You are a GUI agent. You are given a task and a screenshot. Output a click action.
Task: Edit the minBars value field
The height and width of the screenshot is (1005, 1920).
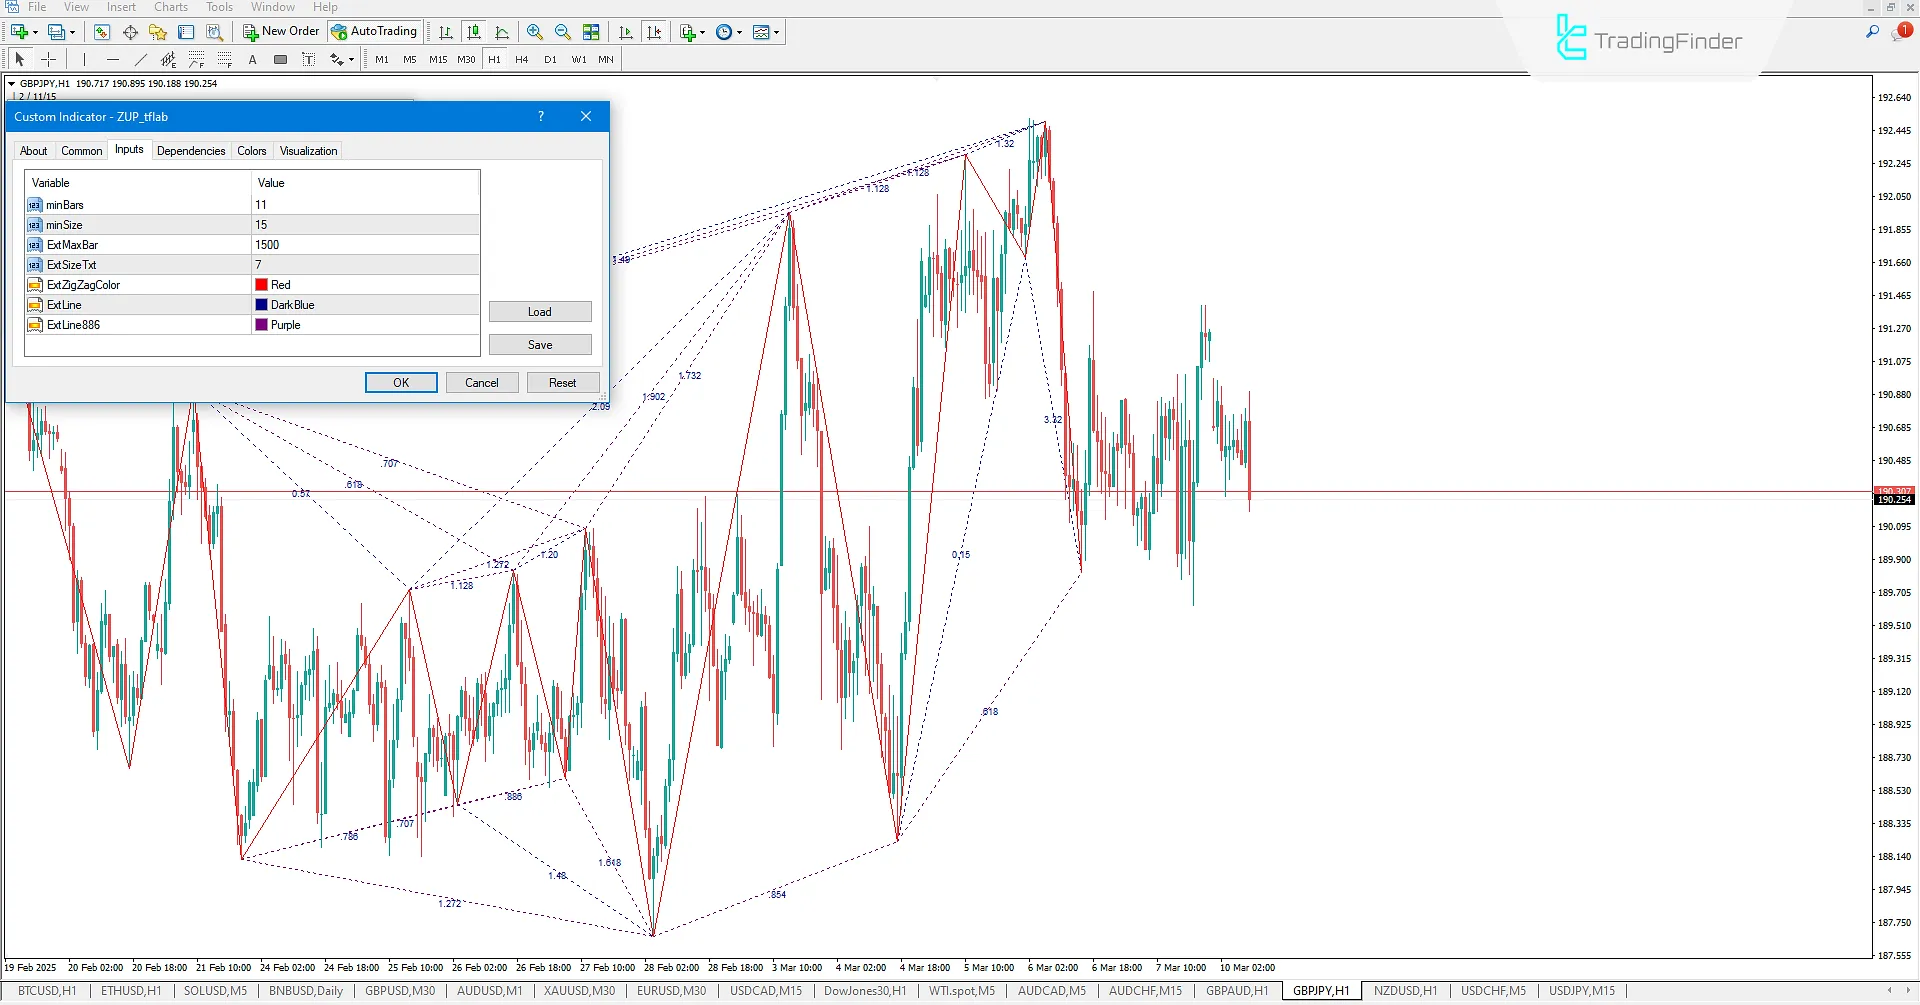coord(365,205)
